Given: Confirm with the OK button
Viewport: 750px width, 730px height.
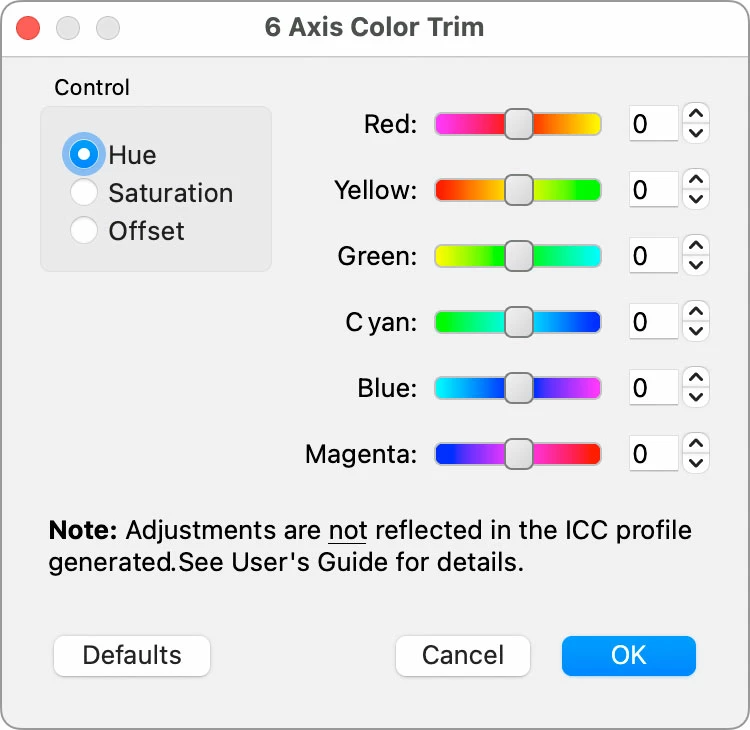Looking at the screenshot, I should point(628,655).
